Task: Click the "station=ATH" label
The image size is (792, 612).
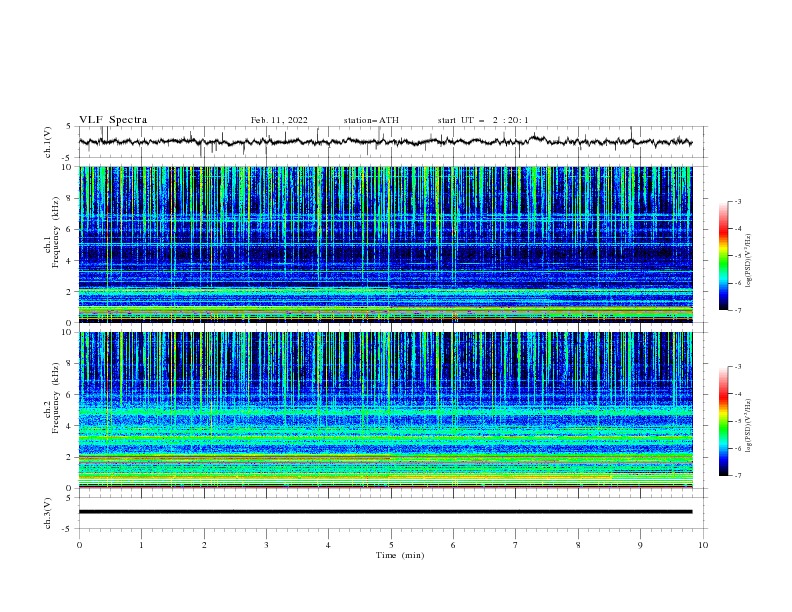Action: 371,120
